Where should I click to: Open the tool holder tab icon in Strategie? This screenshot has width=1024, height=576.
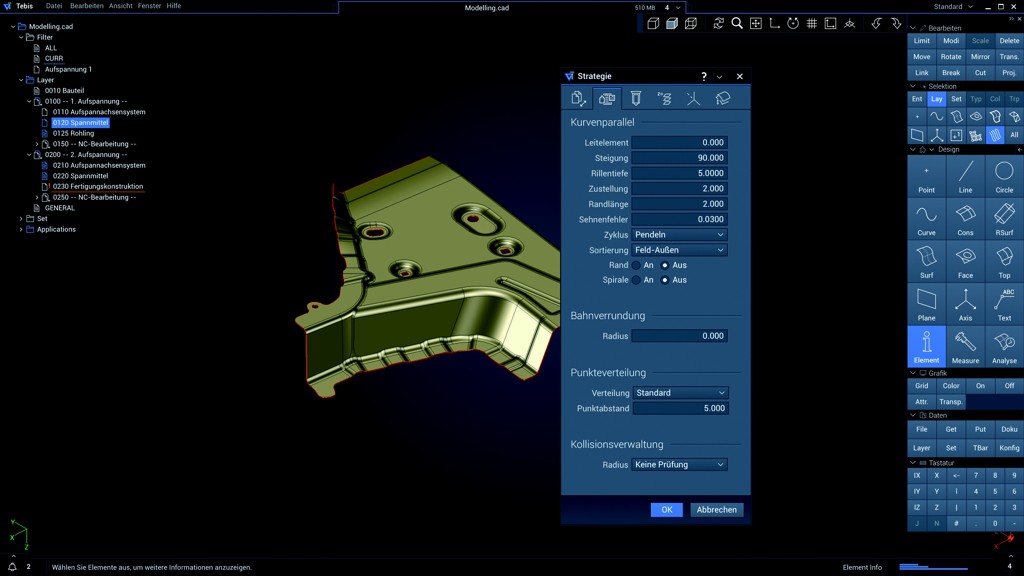click(635, 99)
